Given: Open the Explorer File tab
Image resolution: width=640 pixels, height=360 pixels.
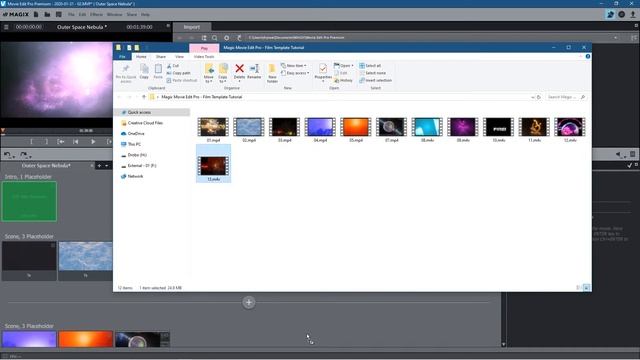Looking at the screenshot, I should point(122,57).
